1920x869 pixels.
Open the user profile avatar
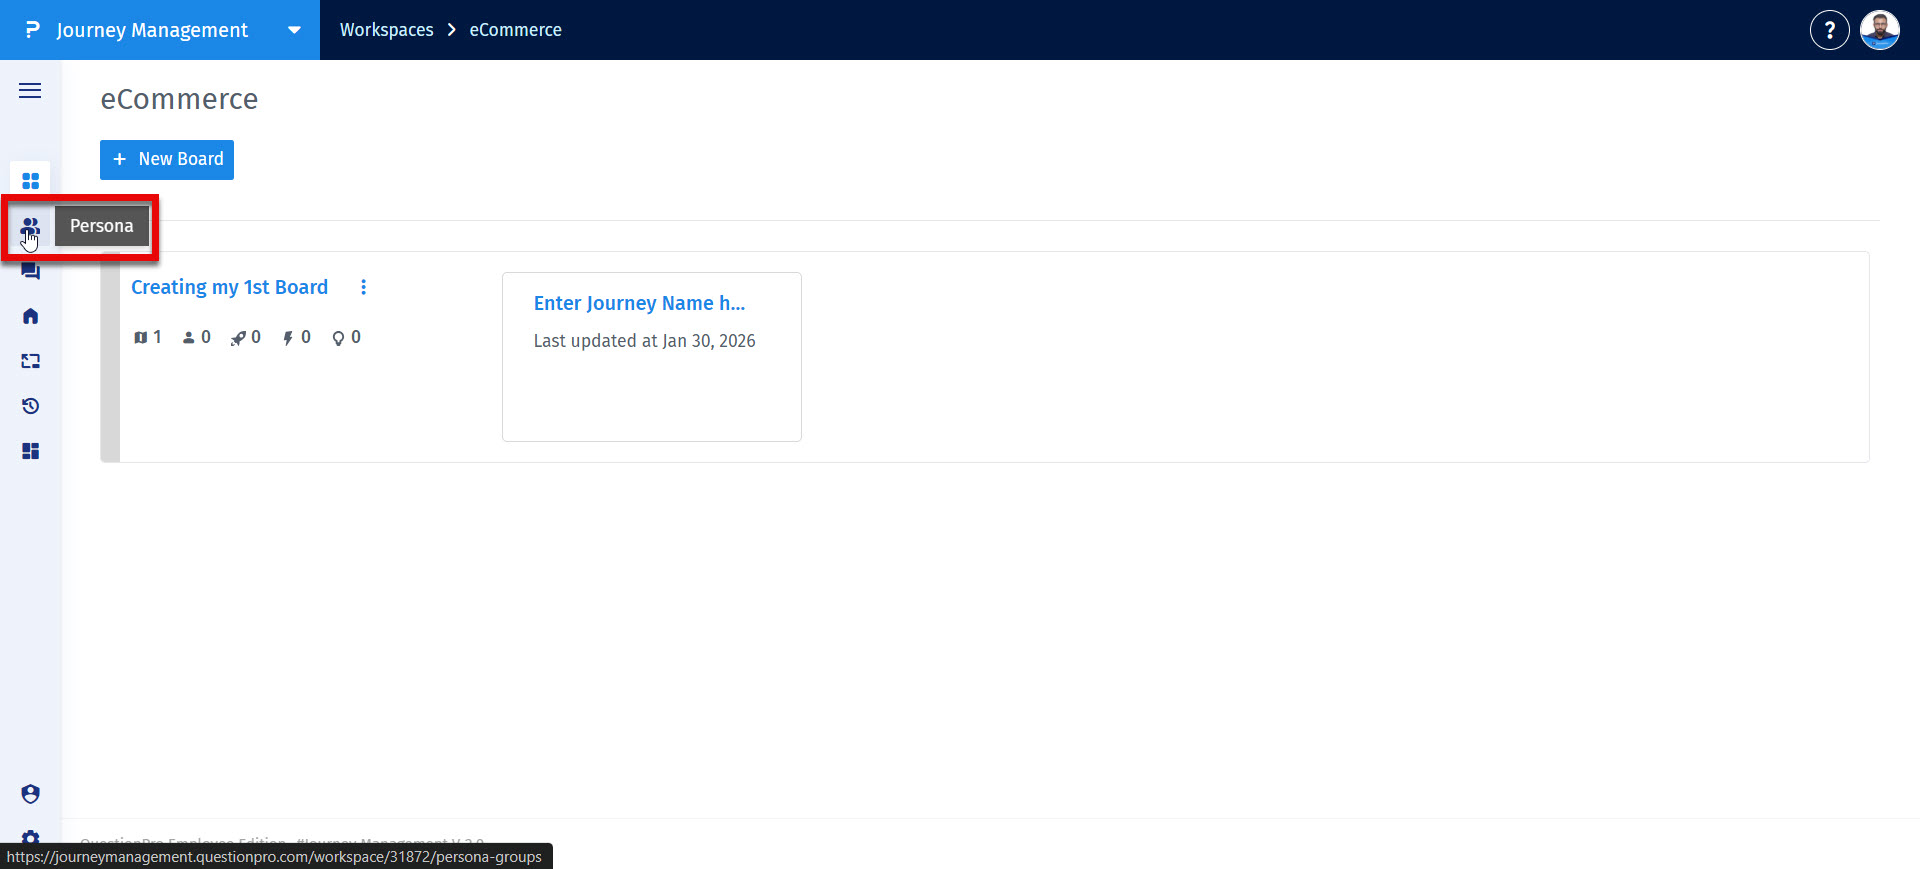tap(1879, 30)
